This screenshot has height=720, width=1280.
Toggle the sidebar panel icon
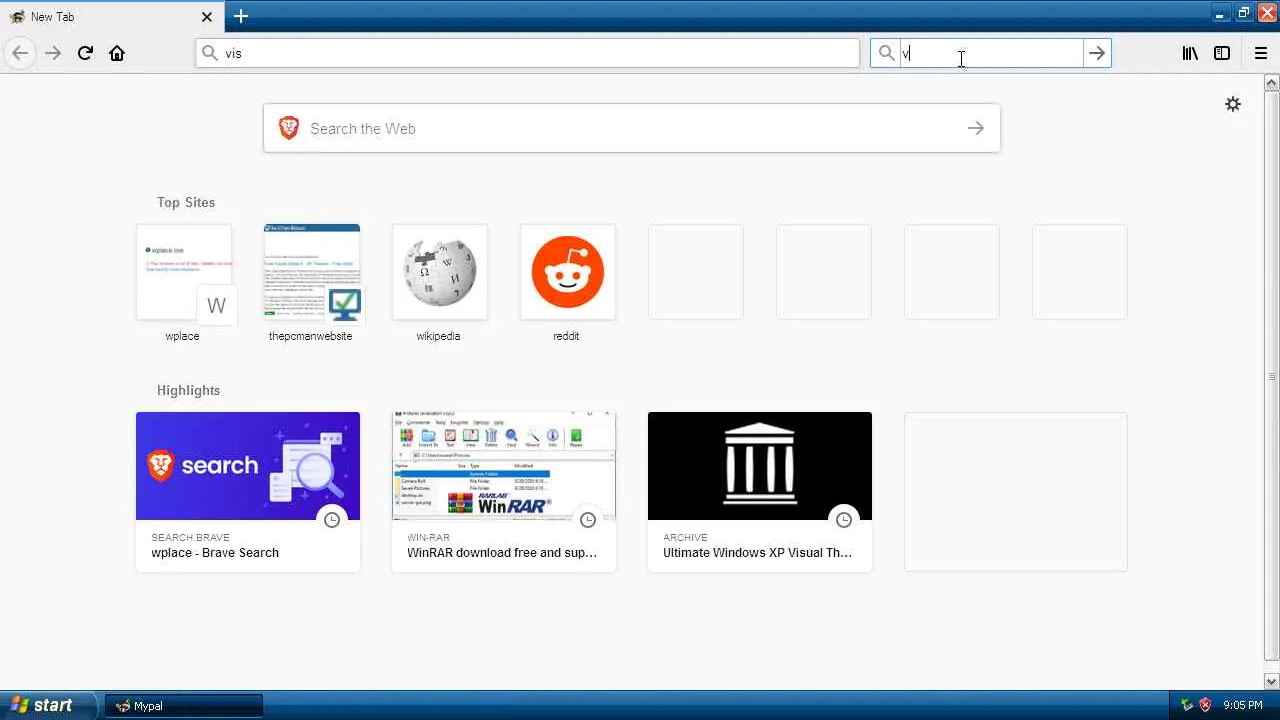pyautogui.click(x=1222, y=53)
